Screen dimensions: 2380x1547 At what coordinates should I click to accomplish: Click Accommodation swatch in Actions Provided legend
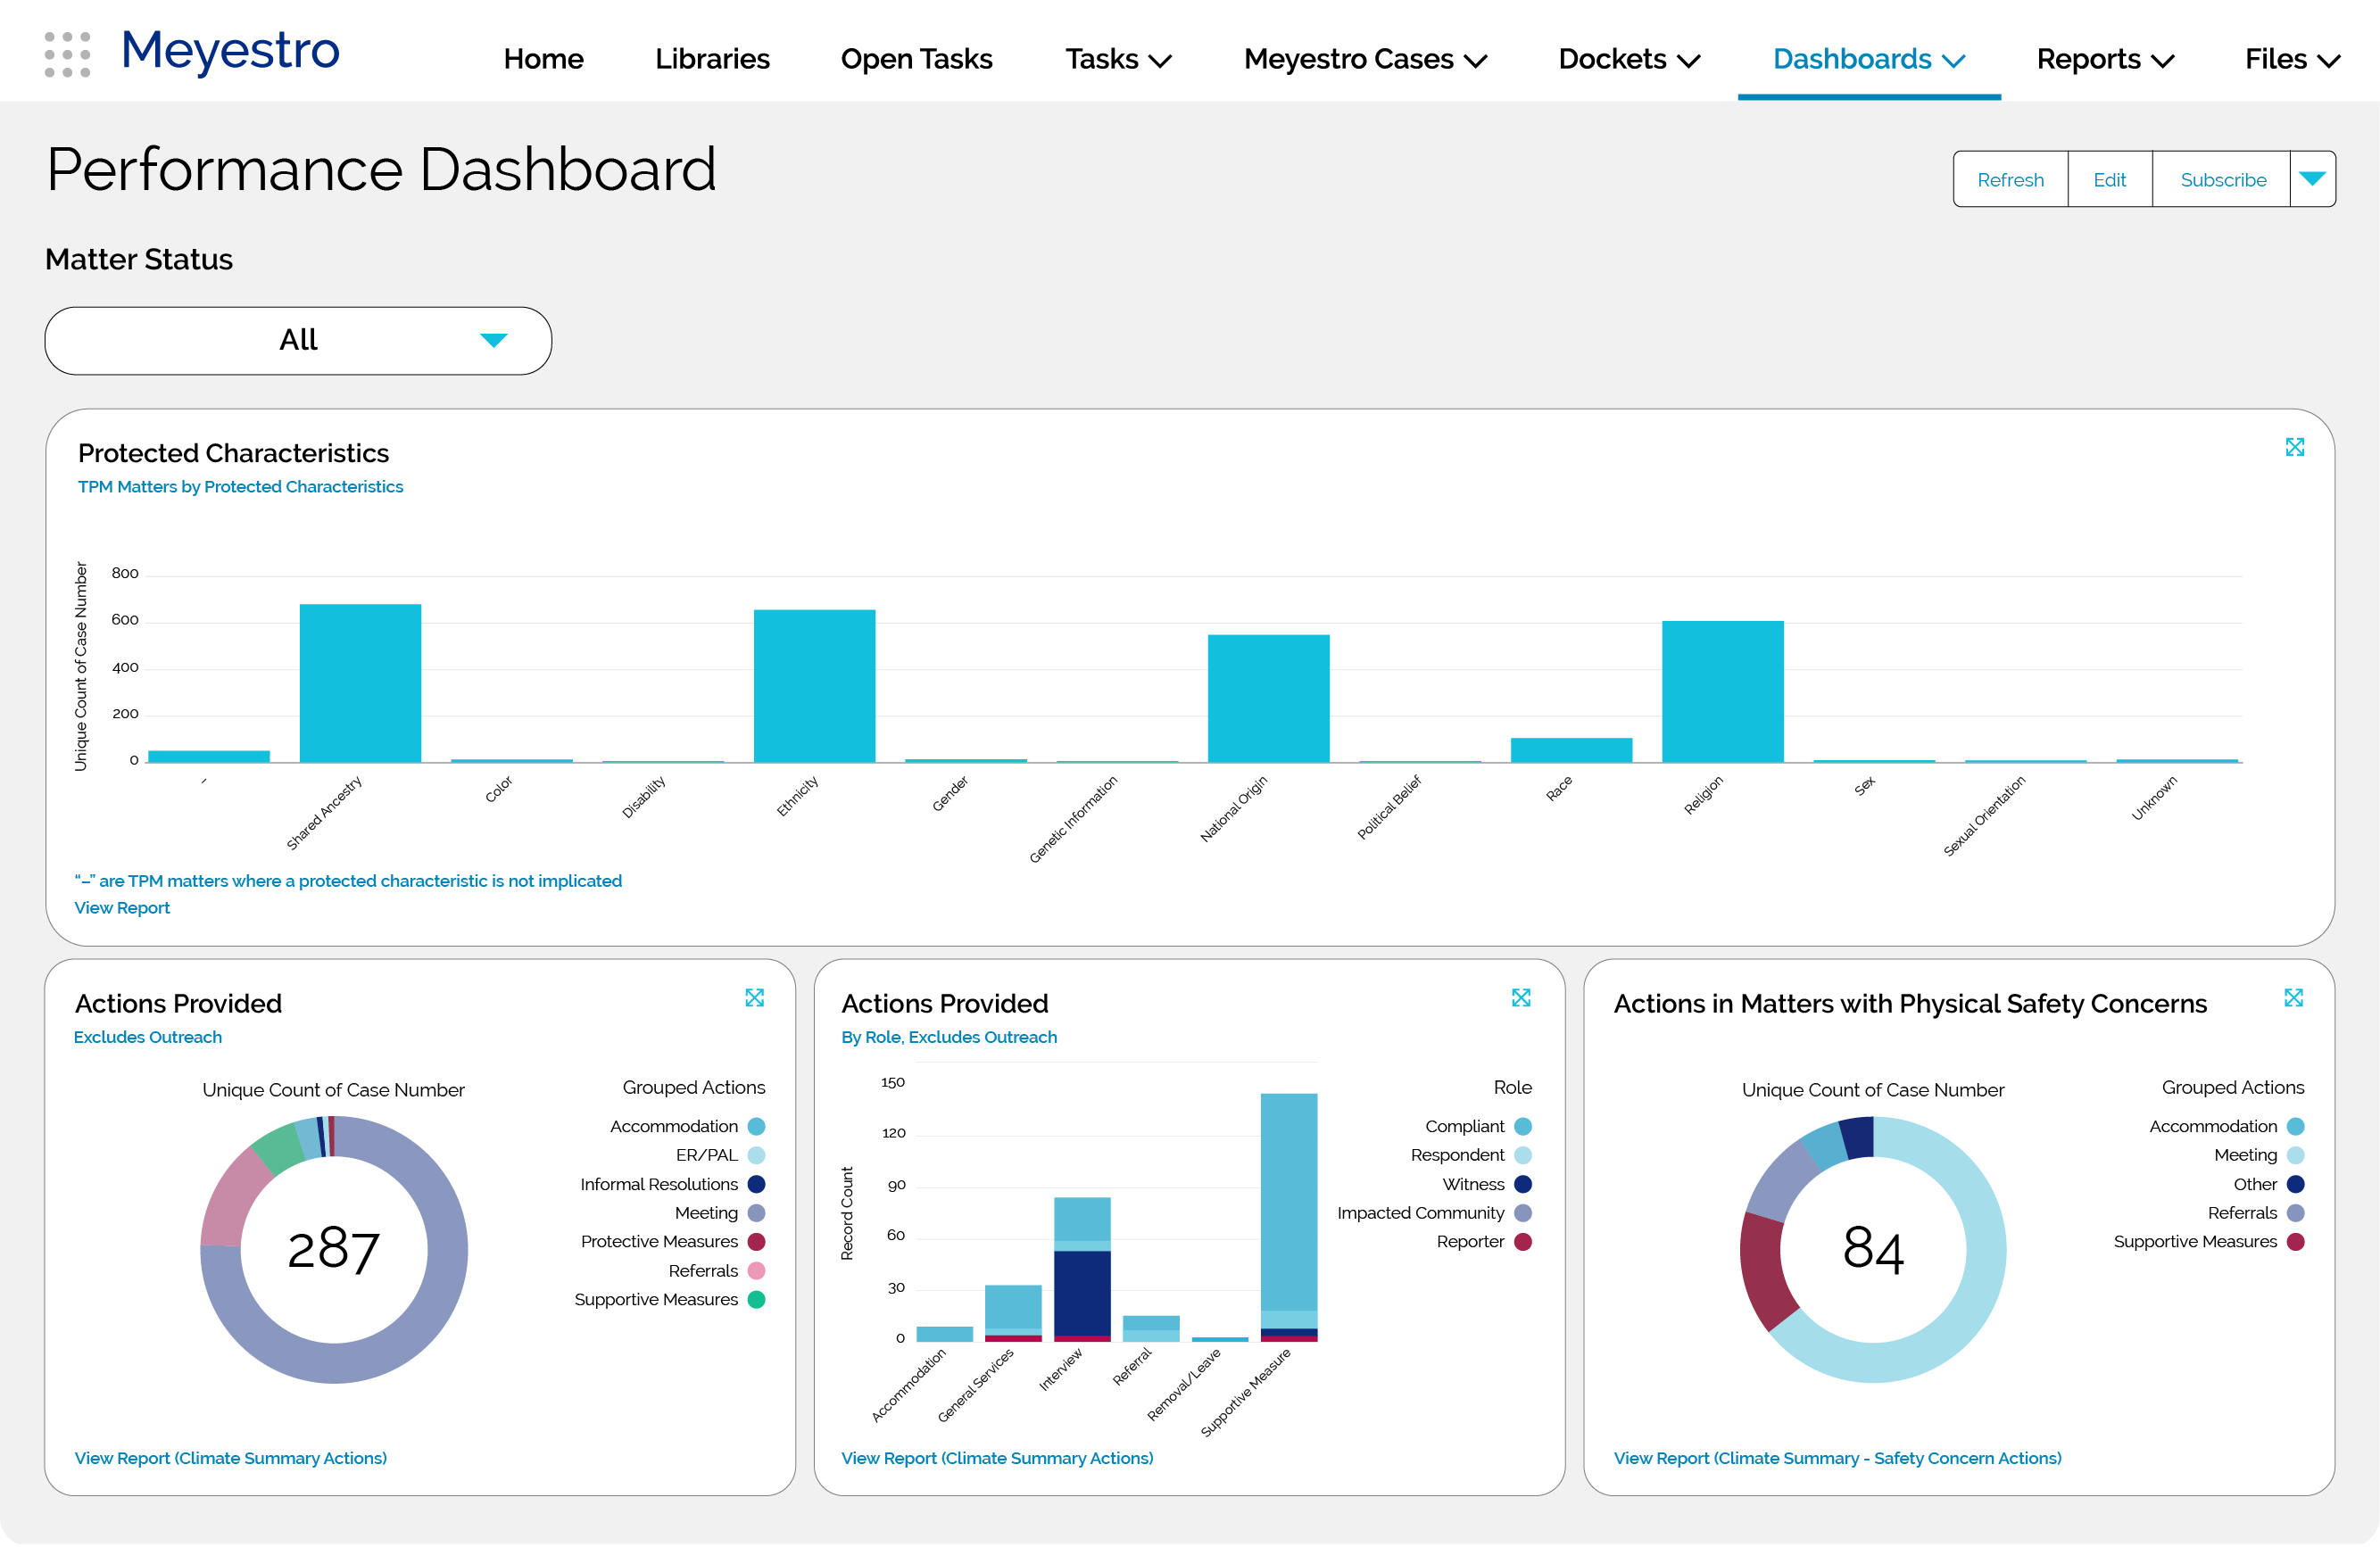756,1127
